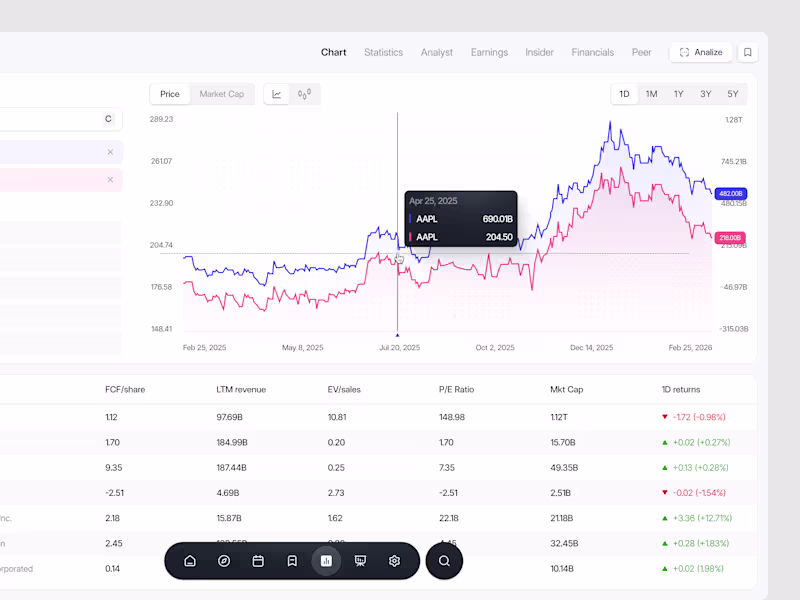Select the bar chart icon in dock
This screenshot has height=600, width=800.
tap(326, 561)
